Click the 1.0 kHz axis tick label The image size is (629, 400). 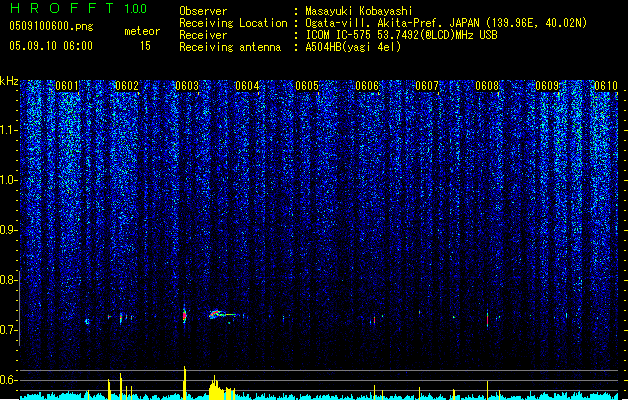[9, 180]
